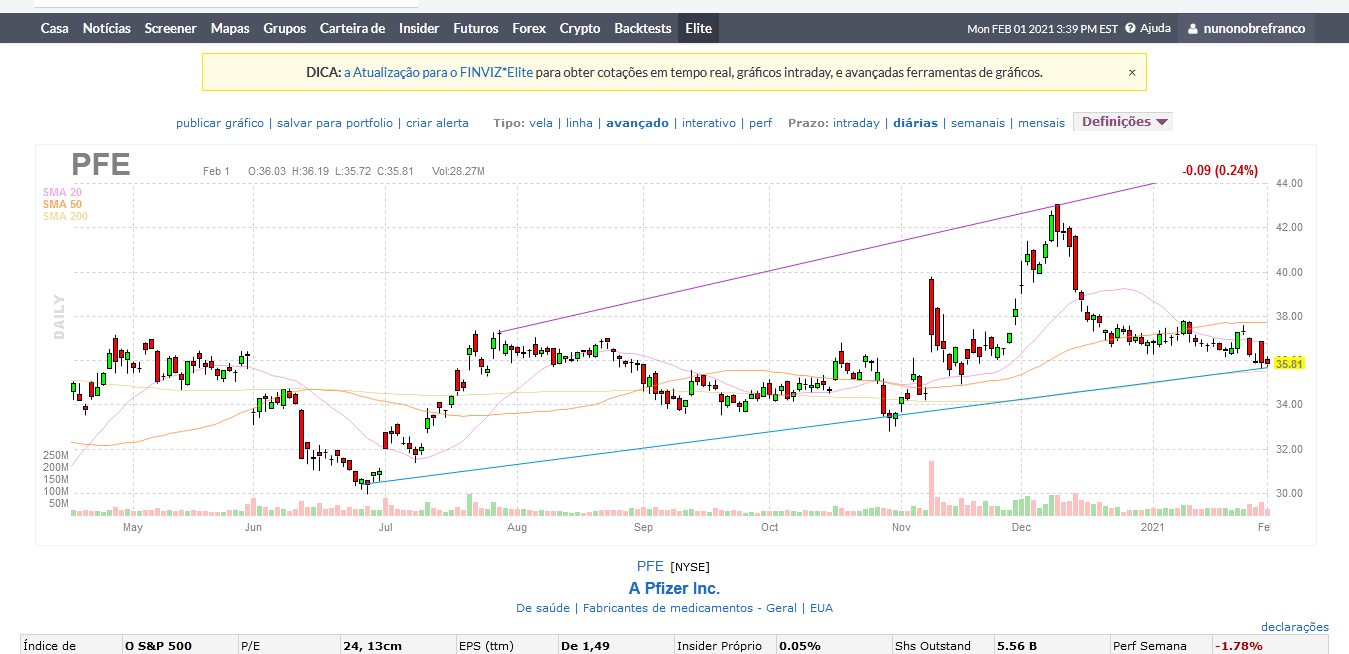Click the PFE ticker link below chart
Screen dimensions: 1349x654
[x=650, y=566]
